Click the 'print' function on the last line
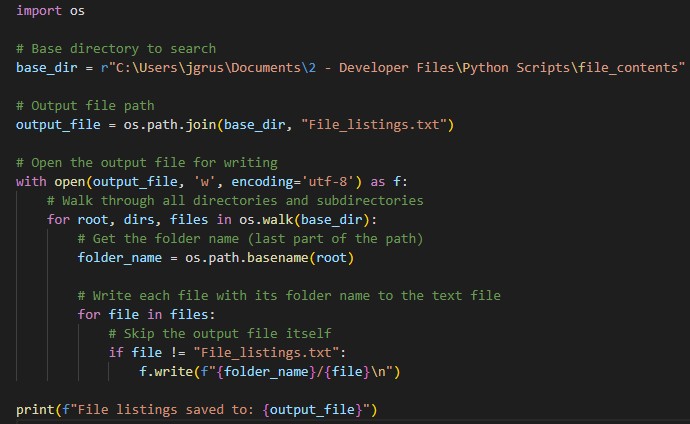The image size is (690, 424). [x=35, y=410]
